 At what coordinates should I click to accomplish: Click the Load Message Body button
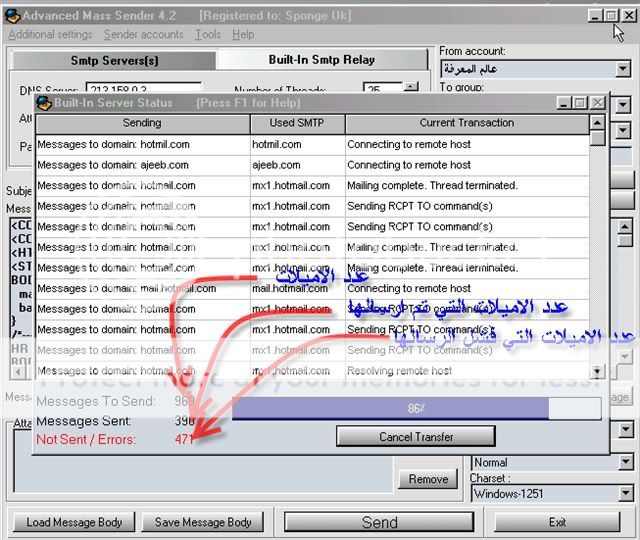point(74,522)
